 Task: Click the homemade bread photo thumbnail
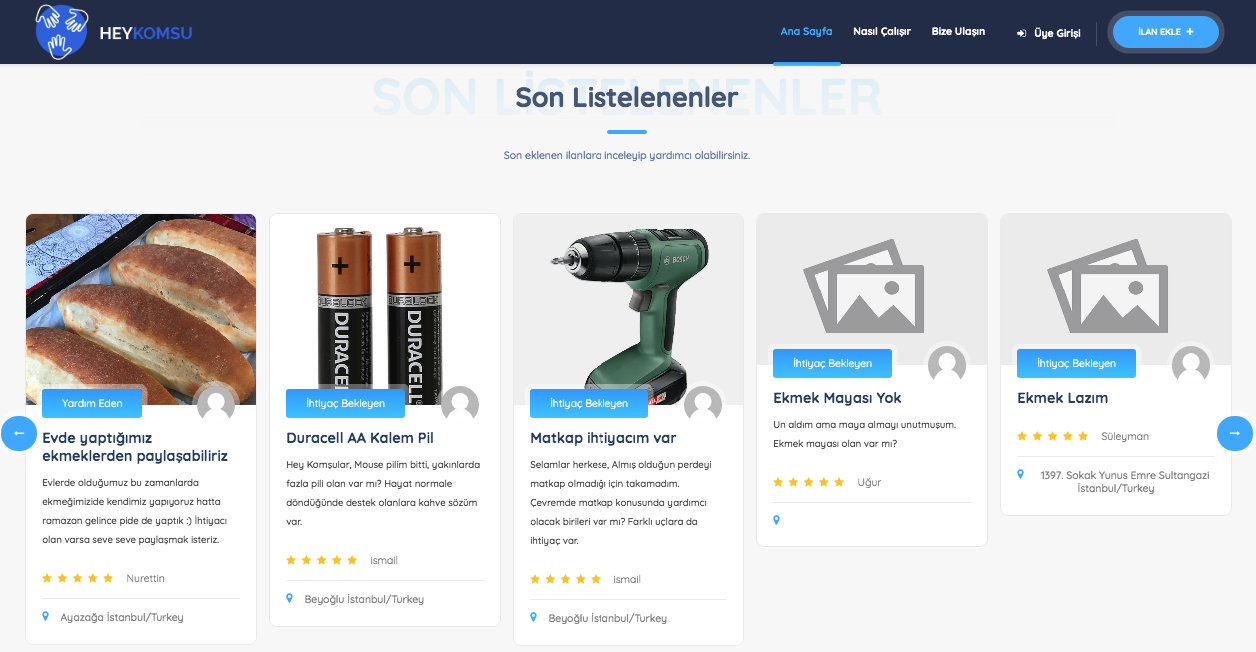point(141,309)
